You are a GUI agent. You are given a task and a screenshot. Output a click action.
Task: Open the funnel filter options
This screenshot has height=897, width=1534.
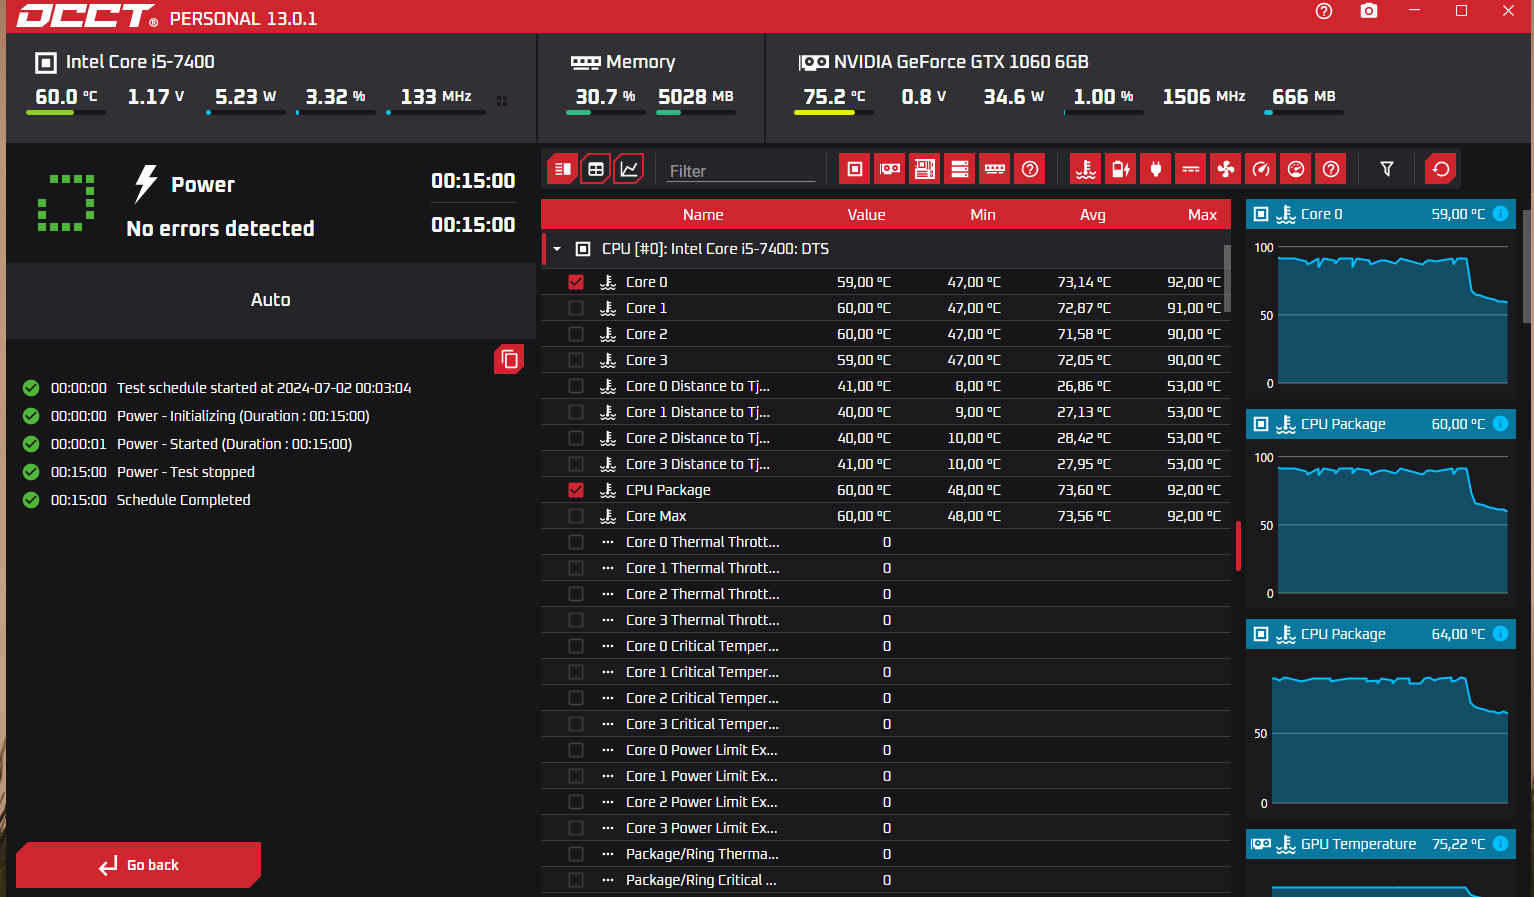tap(1387, 169)
